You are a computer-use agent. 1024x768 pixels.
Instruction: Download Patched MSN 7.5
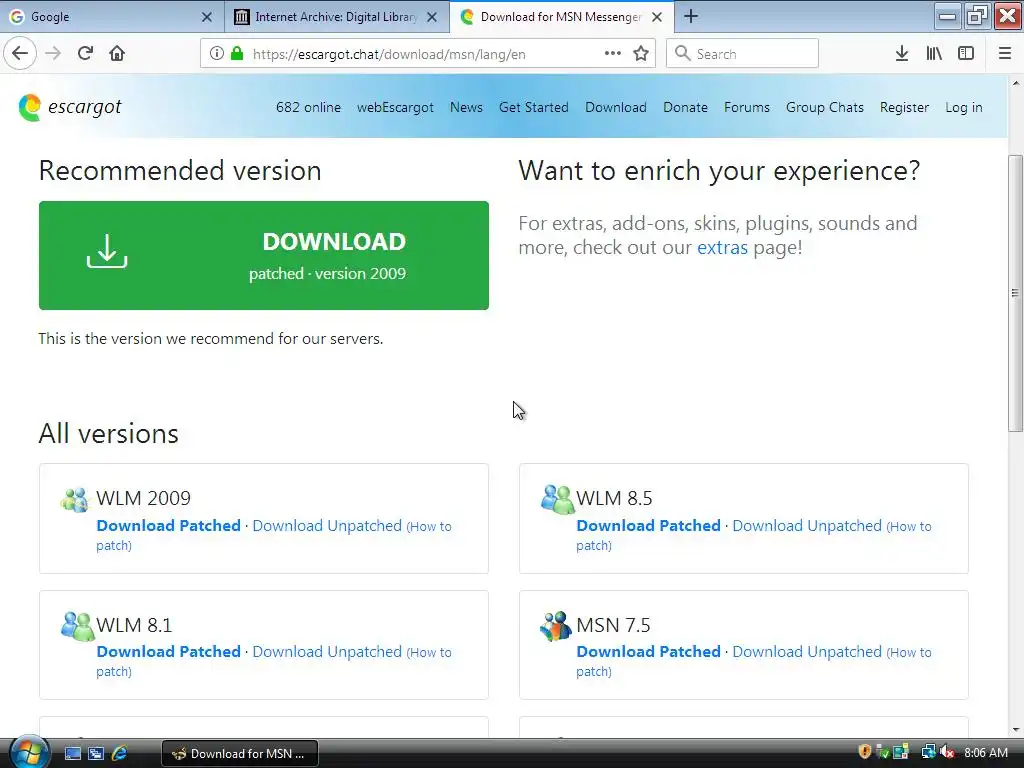click(x=648, y=652)
